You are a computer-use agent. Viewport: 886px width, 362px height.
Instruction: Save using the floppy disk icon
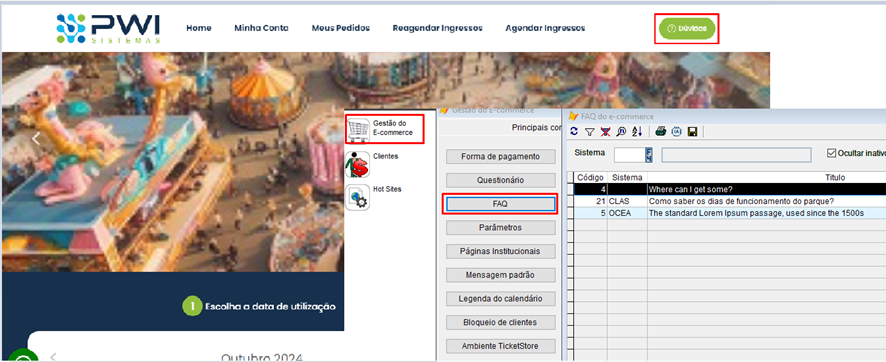coord(692,132)
